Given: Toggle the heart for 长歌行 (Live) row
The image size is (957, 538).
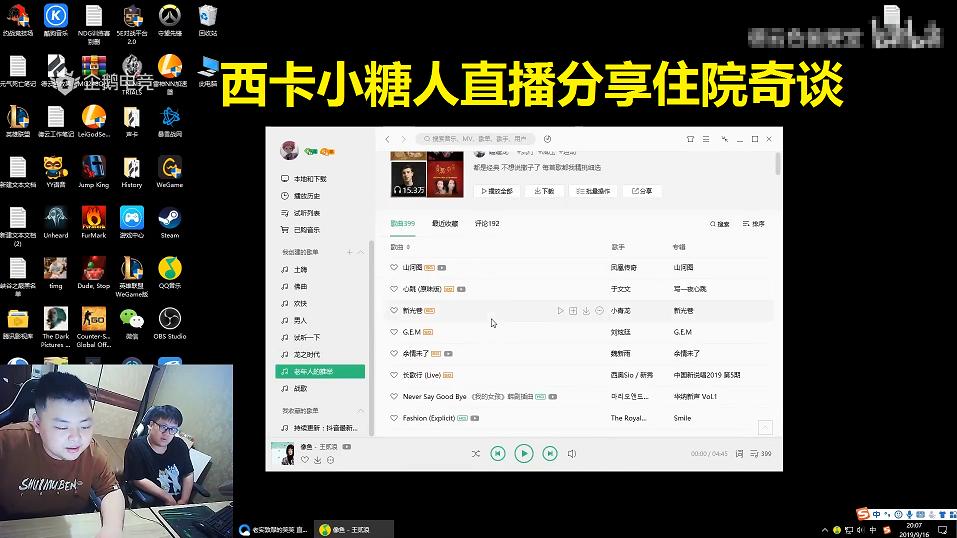Looking at the screenshot, I should pyautogui.click(x=394, y=375).
